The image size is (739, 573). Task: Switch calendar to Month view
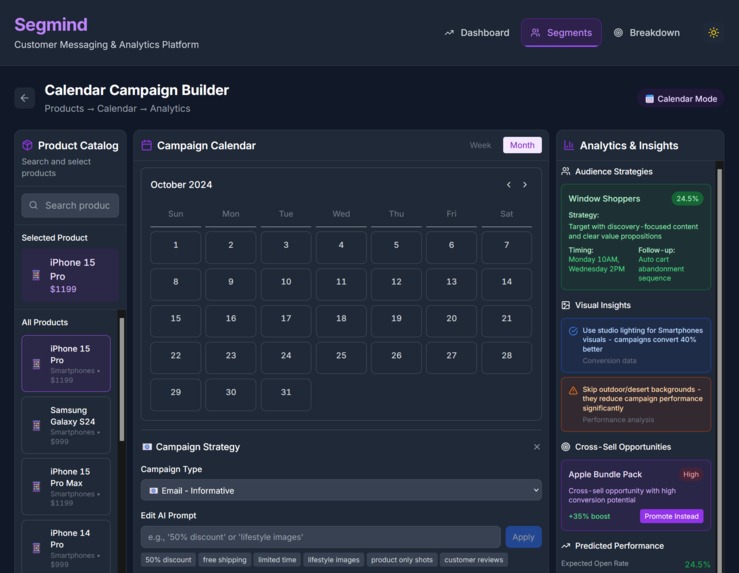pyautogui.click(x=522, y=145)
